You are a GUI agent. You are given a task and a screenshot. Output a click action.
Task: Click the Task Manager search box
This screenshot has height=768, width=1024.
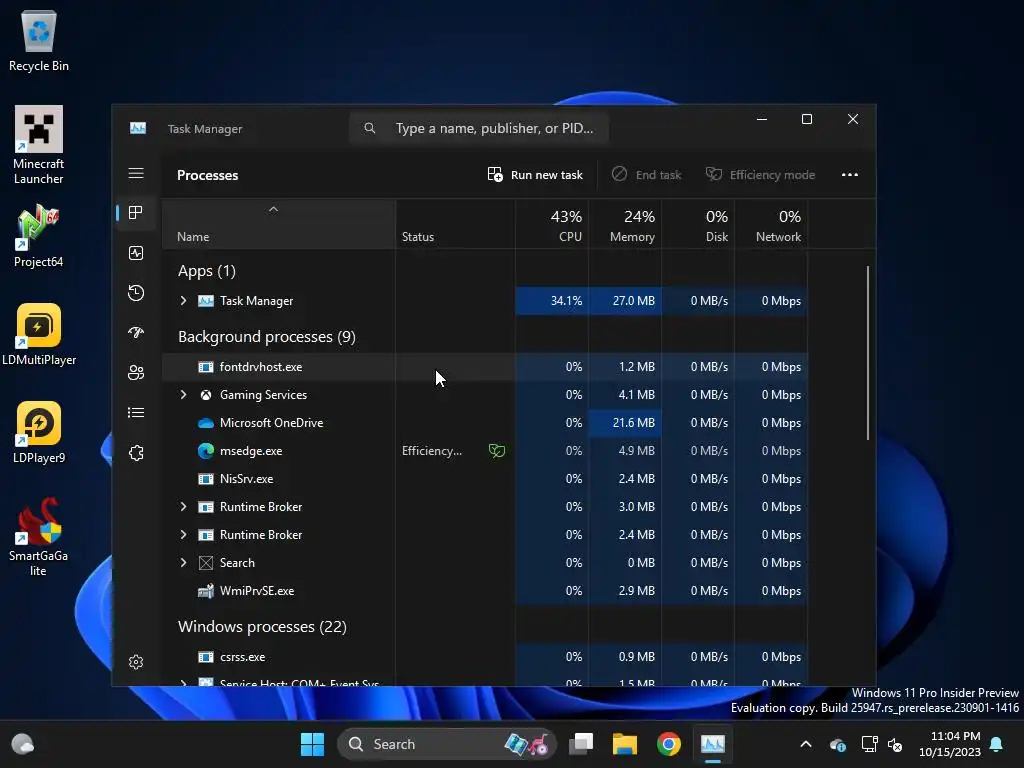coord(479,129)
